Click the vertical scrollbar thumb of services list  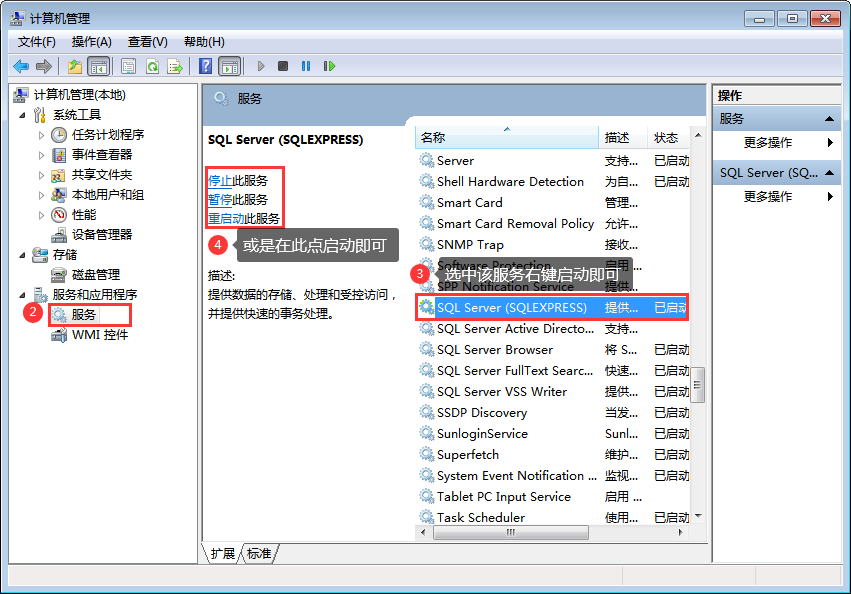[698, 385]
